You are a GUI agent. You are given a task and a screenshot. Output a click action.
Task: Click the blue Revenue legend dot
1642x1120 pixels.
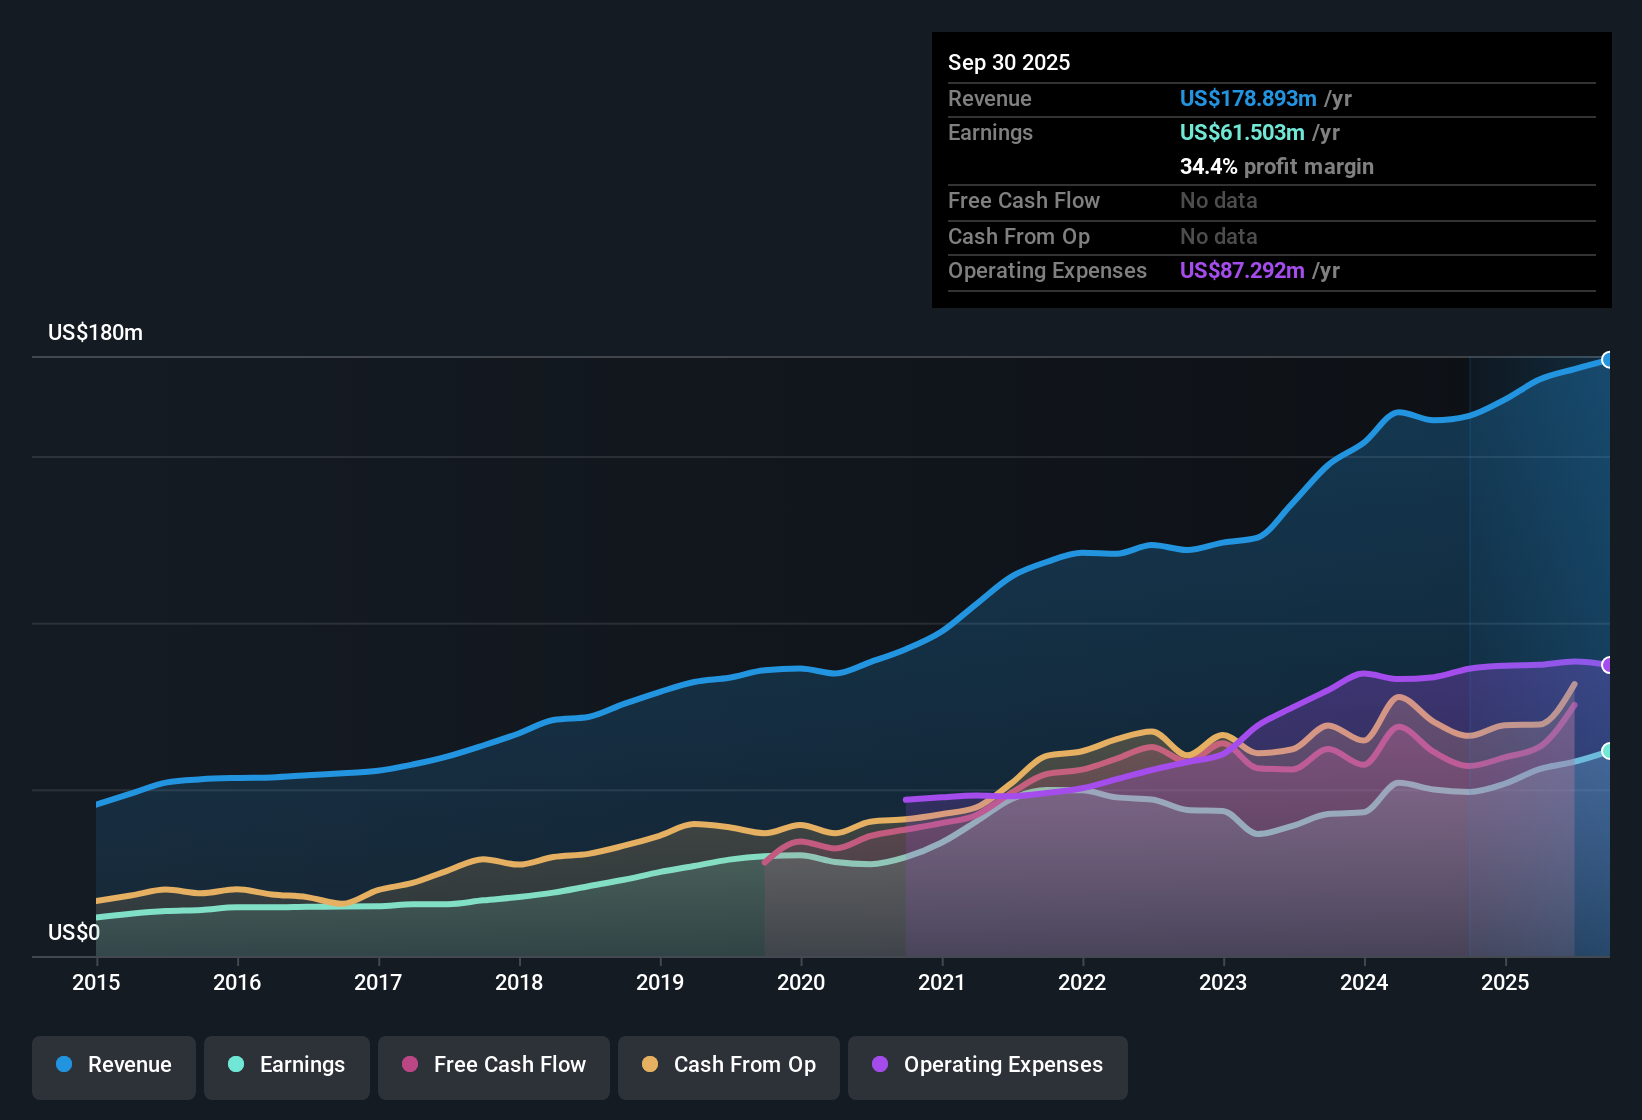pos(63,1065)
